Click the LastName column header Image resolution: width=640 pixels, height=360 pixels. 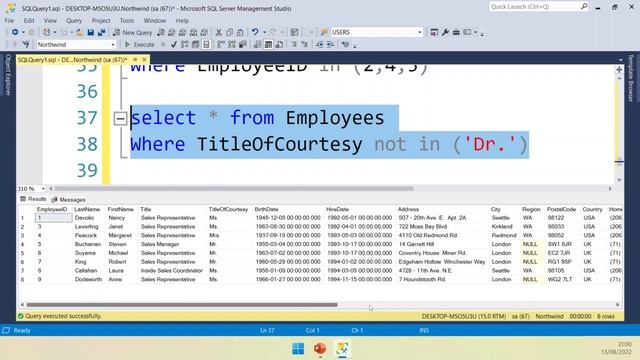(87, 209)
